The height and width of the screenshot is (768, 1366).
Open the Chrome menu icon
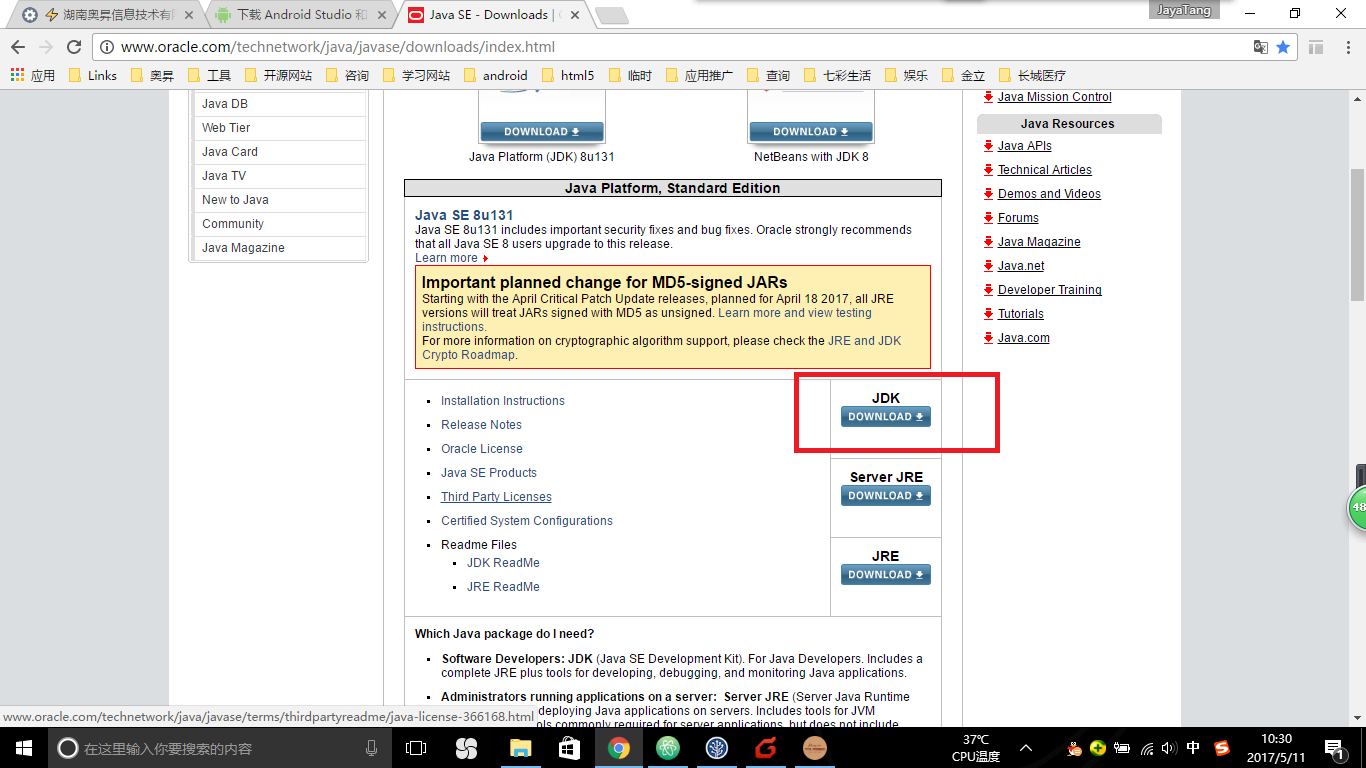tap(1346, 47)
